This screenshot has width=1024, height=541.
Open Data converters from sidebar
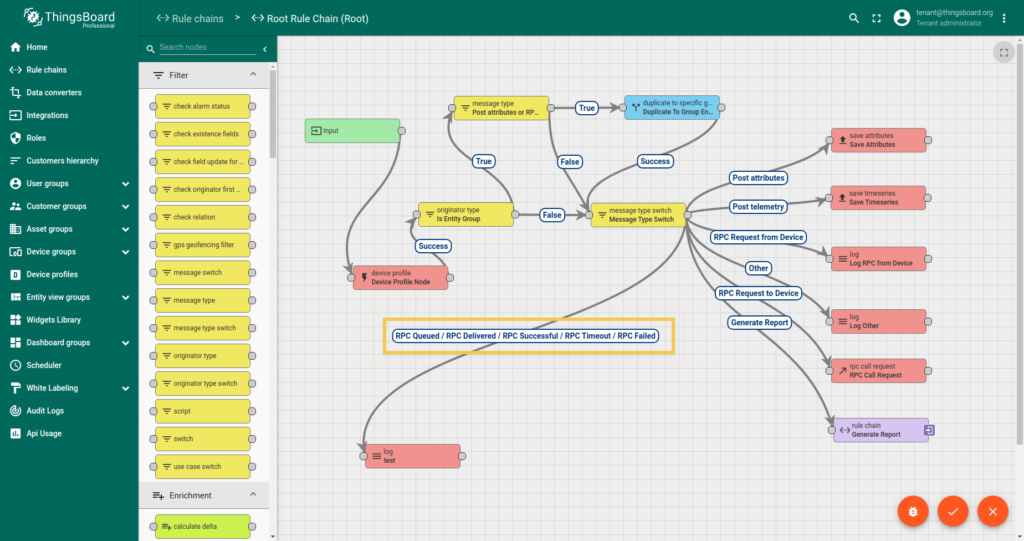54,93
